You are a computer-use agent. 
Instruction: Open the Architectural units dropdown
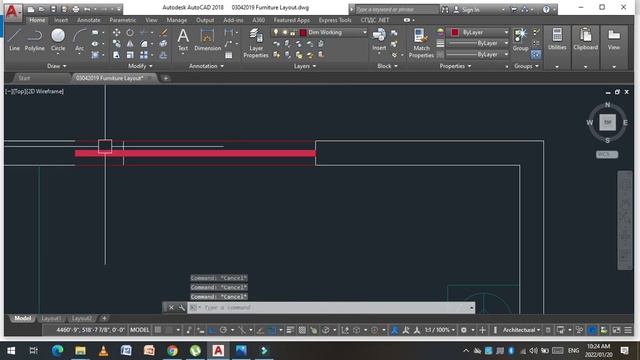click(x=522, y=330)
